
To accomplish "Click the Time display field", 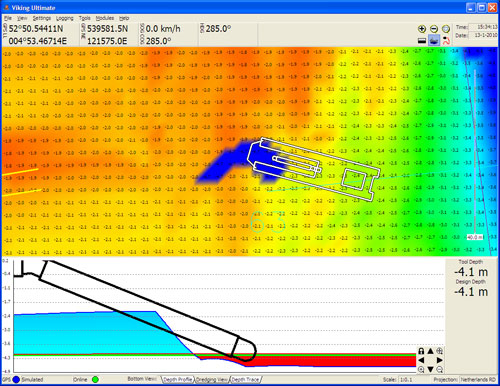I will point(483,27).
